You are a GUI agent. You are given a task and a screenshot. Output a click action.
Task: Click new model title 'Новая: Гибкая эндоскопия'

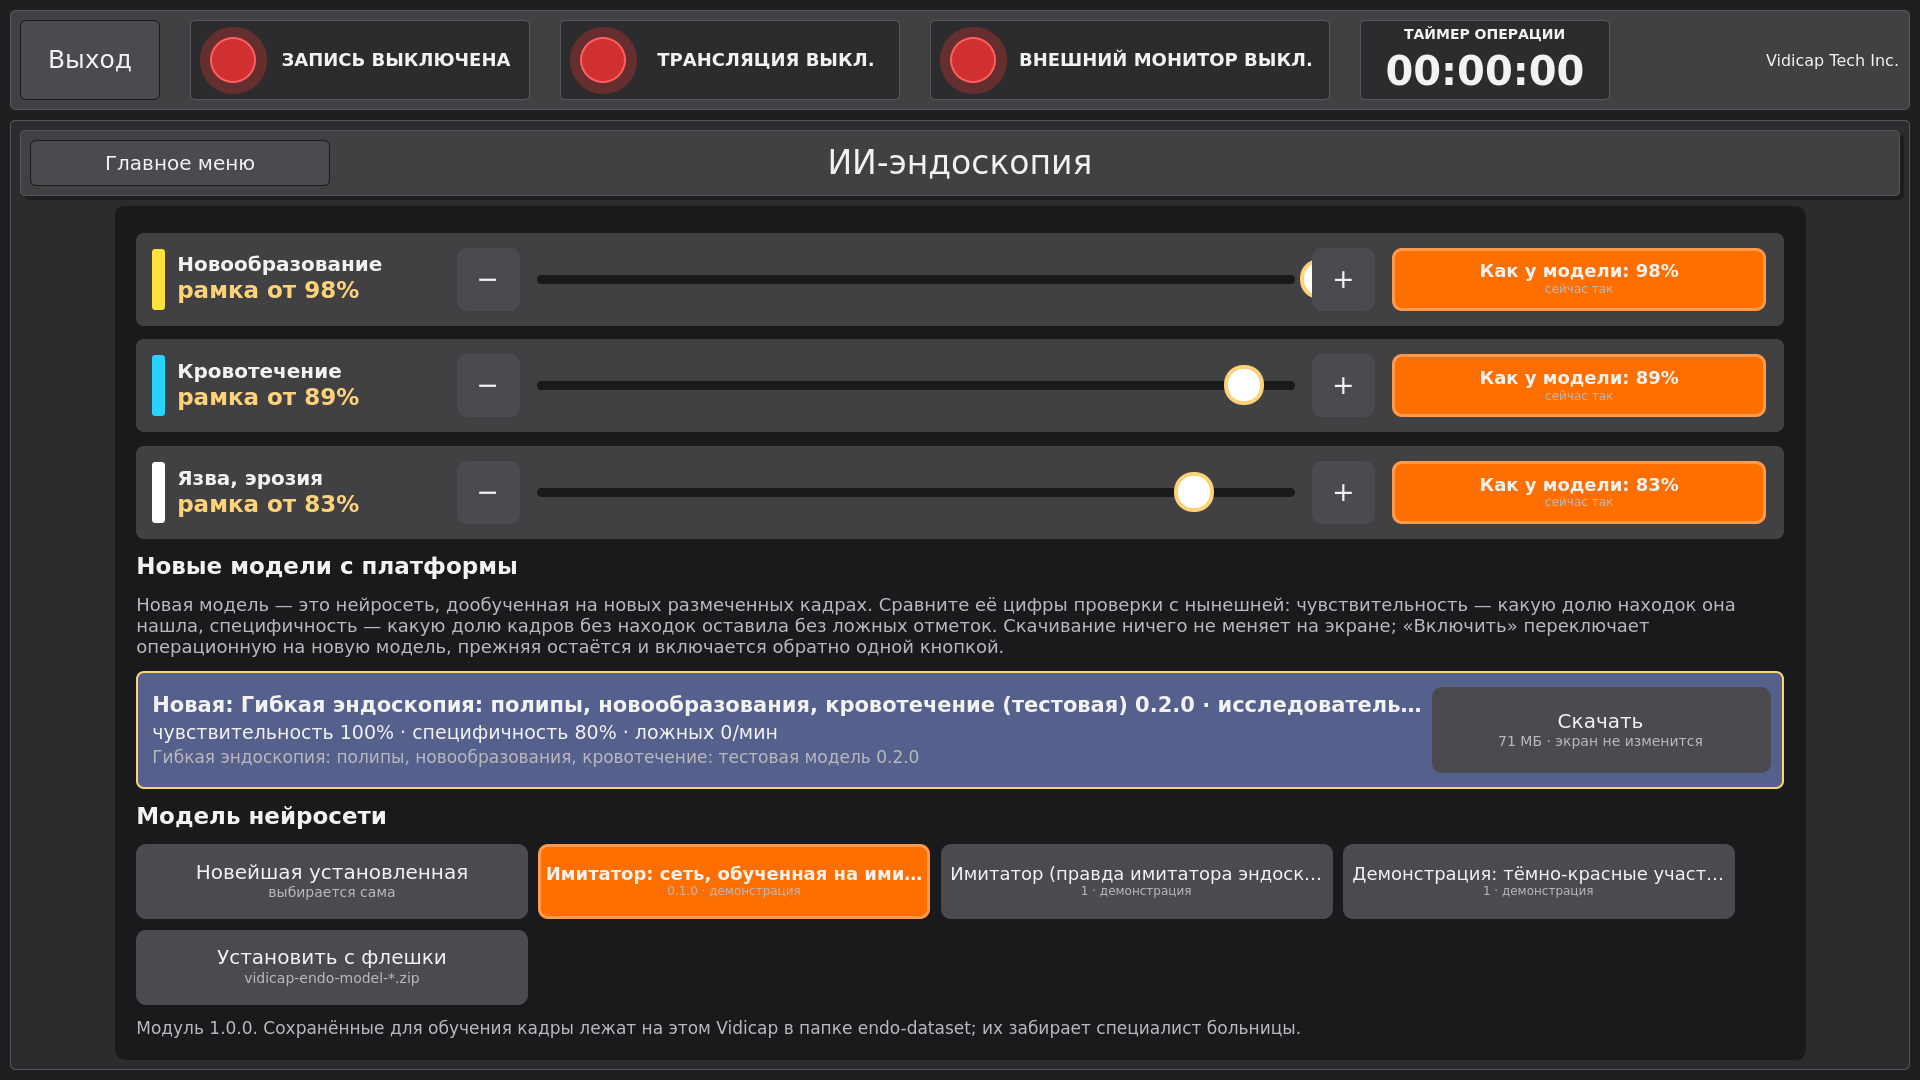(787, 705)
